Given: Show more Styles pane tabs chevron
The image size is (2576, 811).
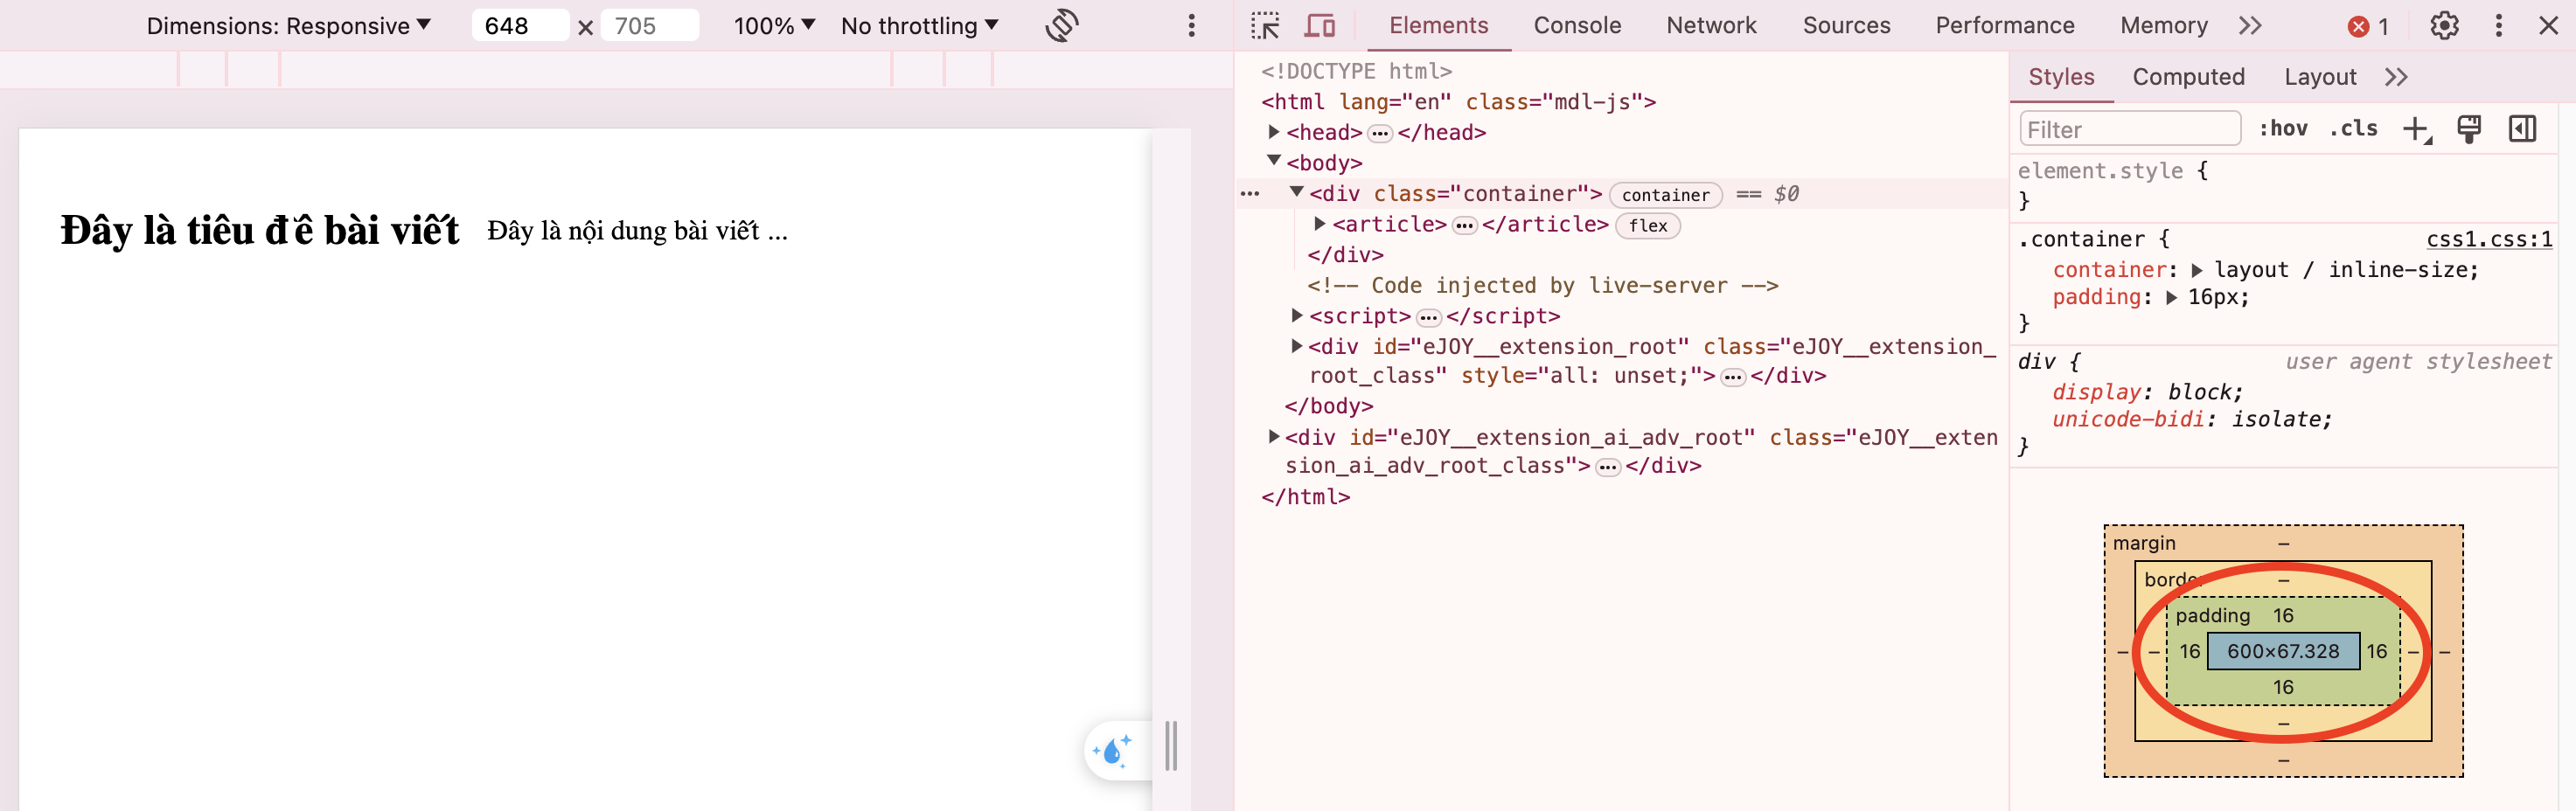Looking at the screenshot, I should pos(2396,77).
